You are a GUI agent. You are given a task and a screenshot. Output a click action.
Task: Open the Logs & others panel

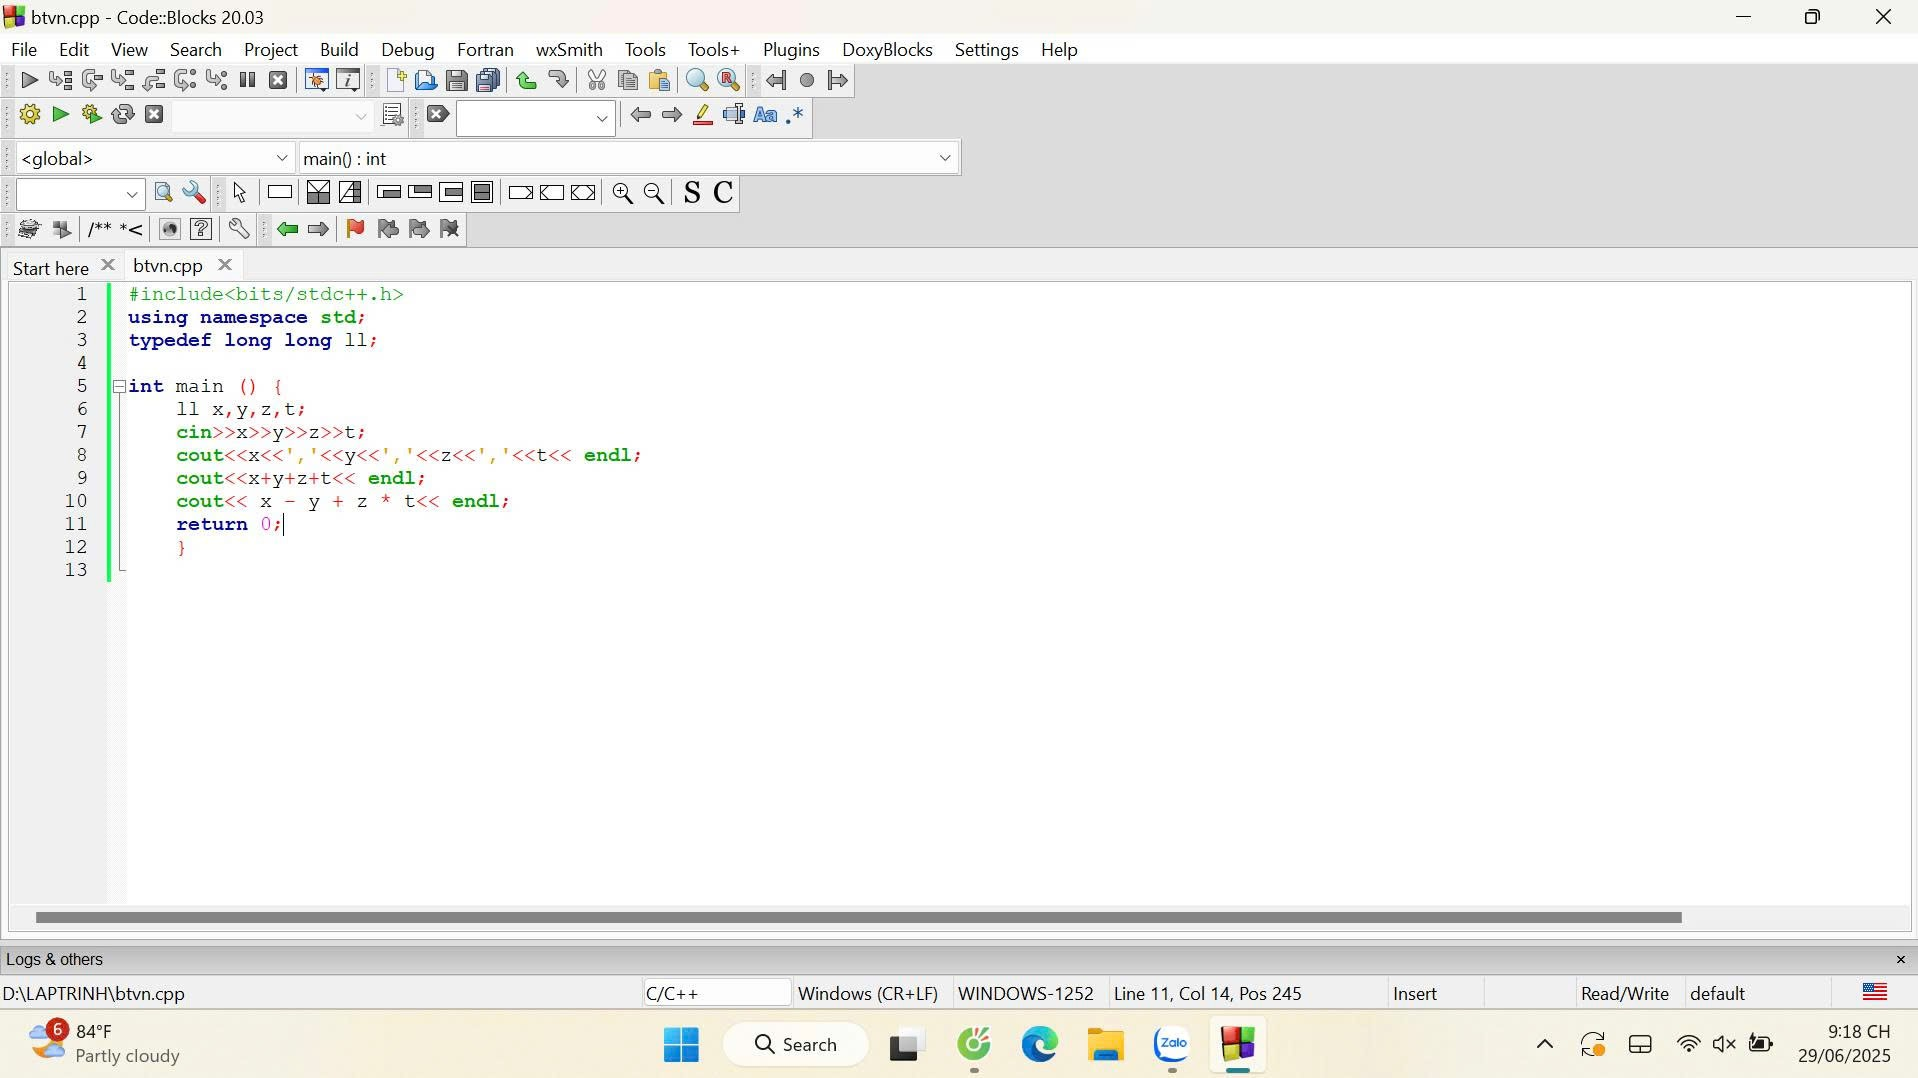(x=55, y=960)
